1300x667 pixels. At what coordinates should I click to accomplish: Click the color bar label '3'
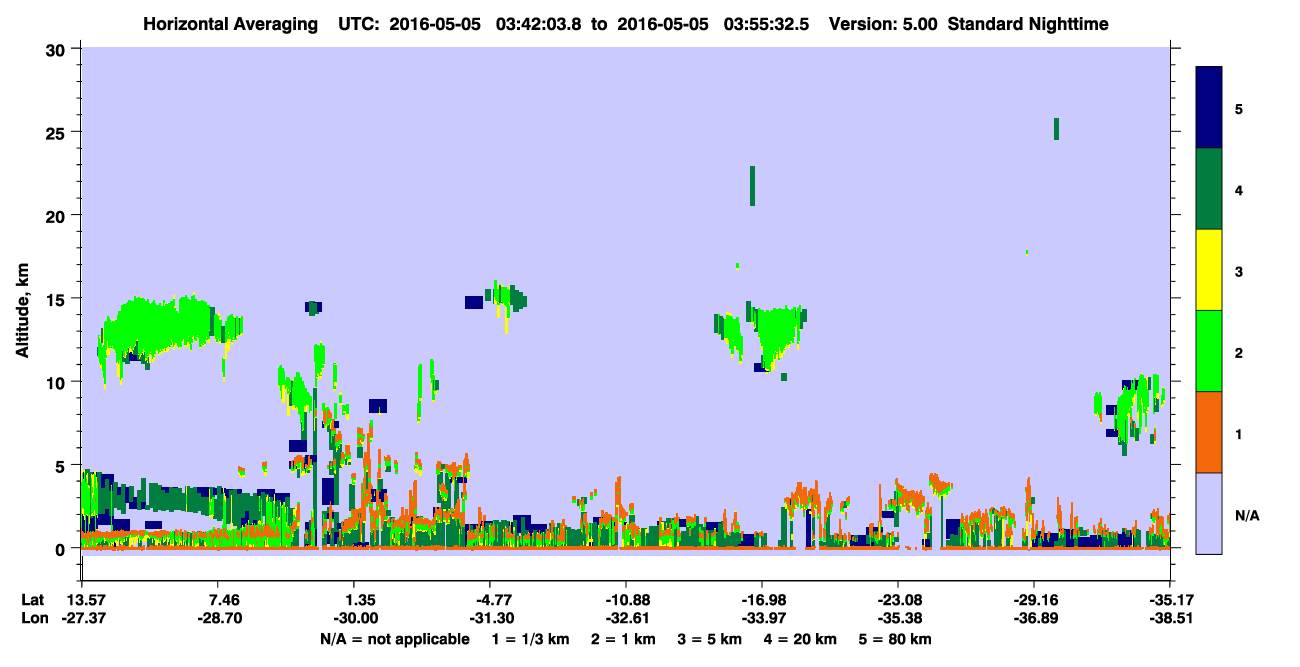coord(1239,271)
